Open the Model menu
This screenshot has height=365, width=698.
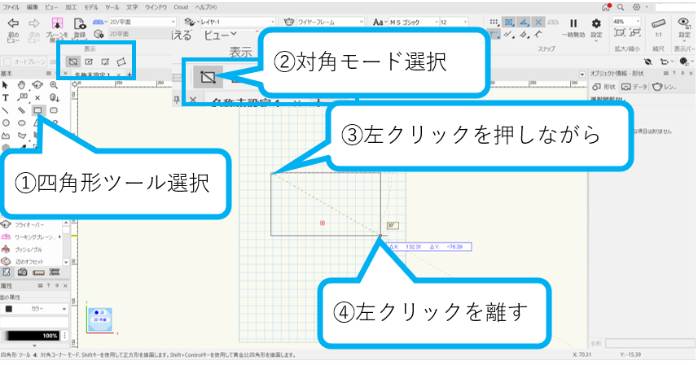click(91, 7)
